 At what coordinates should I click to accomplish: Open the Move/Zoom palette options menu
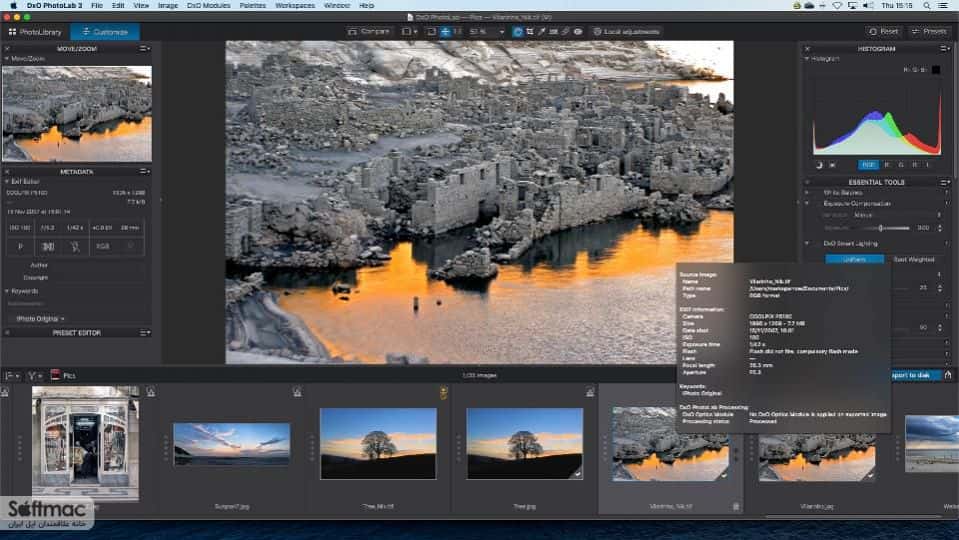pos(145,48)
